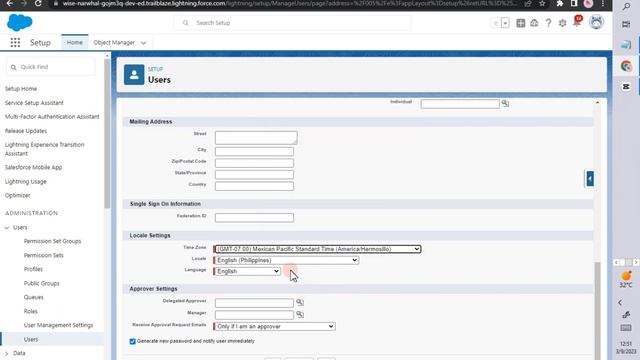Screen dimensions: 640x360
Task: Click the Delegated Approver field
Action: tap(254, 303)
